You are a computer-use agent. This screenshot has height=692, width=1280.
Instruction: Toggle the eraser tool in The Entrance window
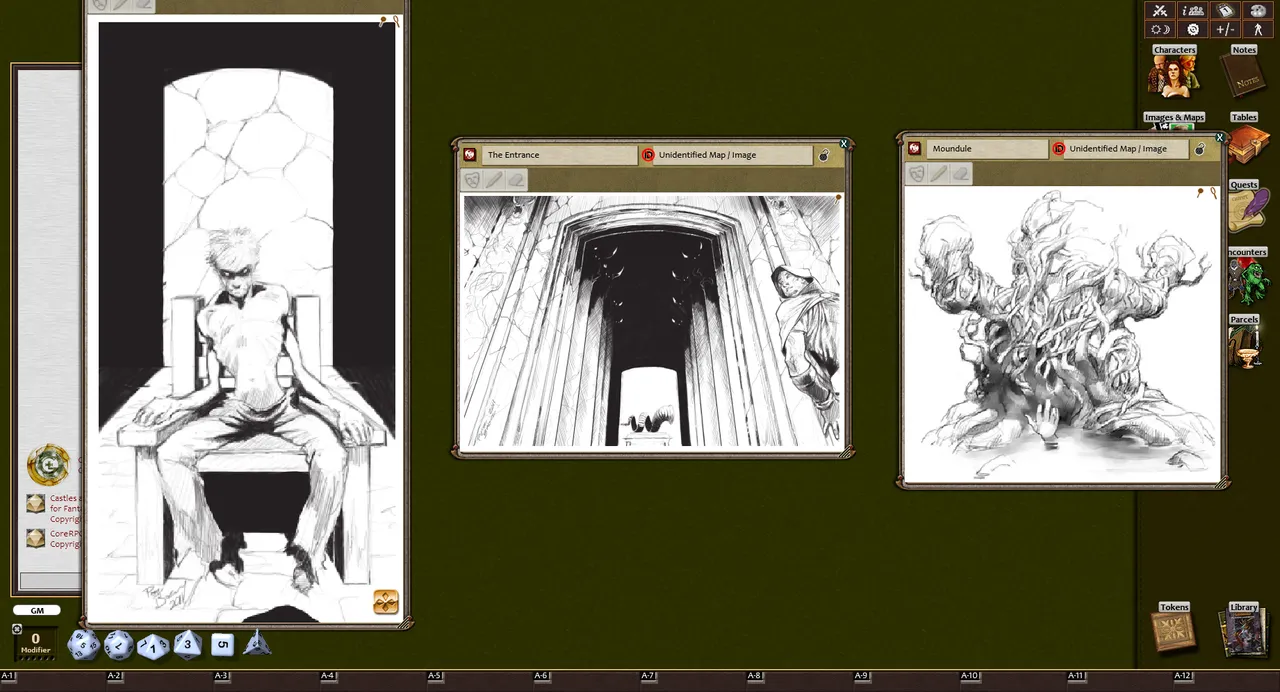pos(516,180)
